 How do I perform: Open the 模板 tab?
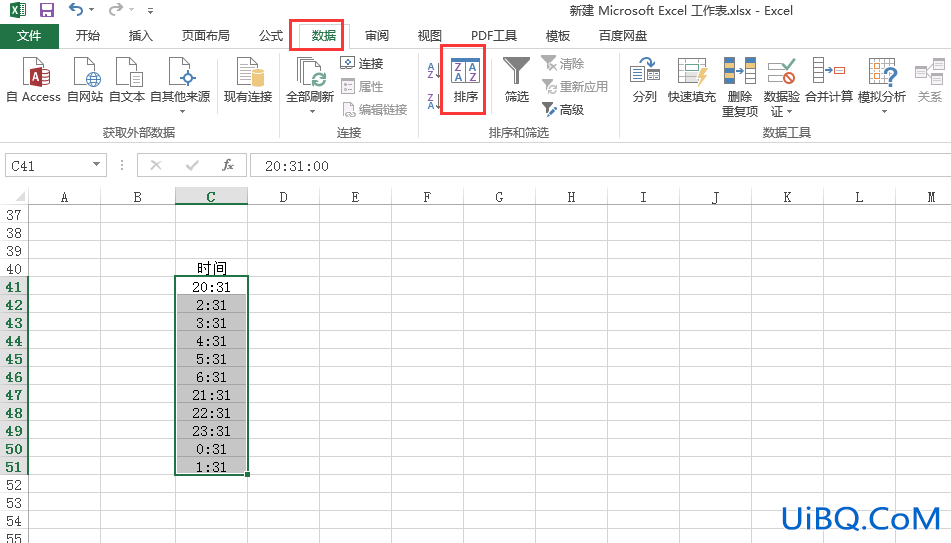pyautogui.click(x=558, y=36)
